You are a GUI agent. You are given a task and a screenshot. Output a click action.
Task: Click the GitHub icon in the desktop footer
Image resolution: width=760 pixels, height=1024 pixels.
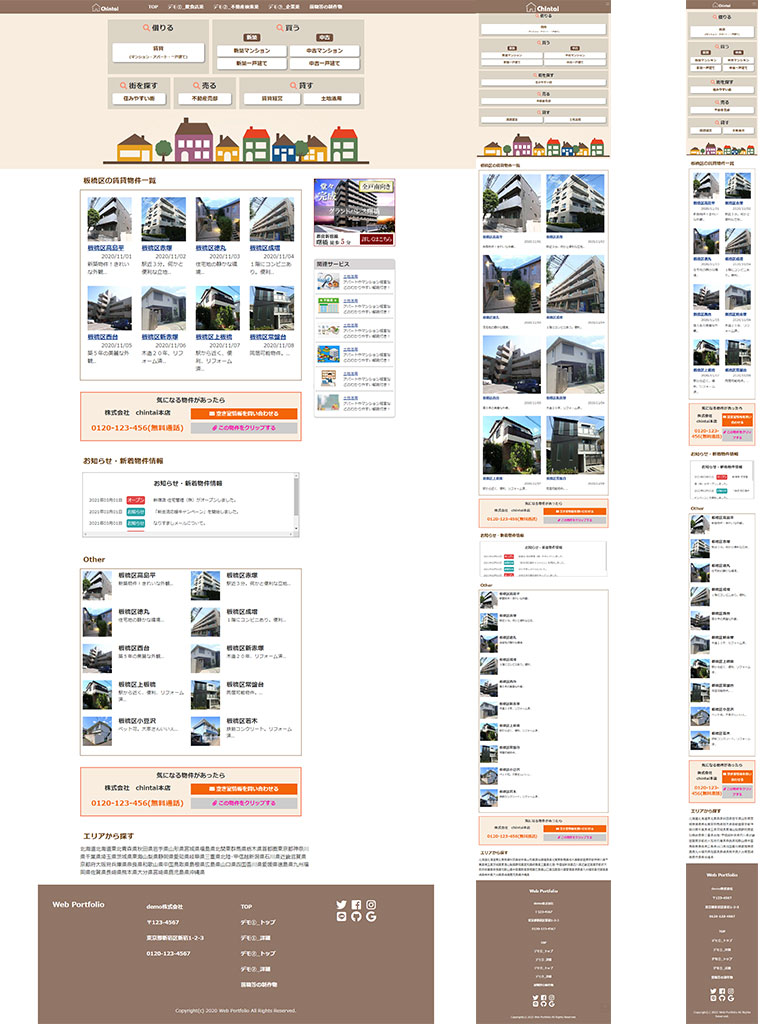click(356, 917)
